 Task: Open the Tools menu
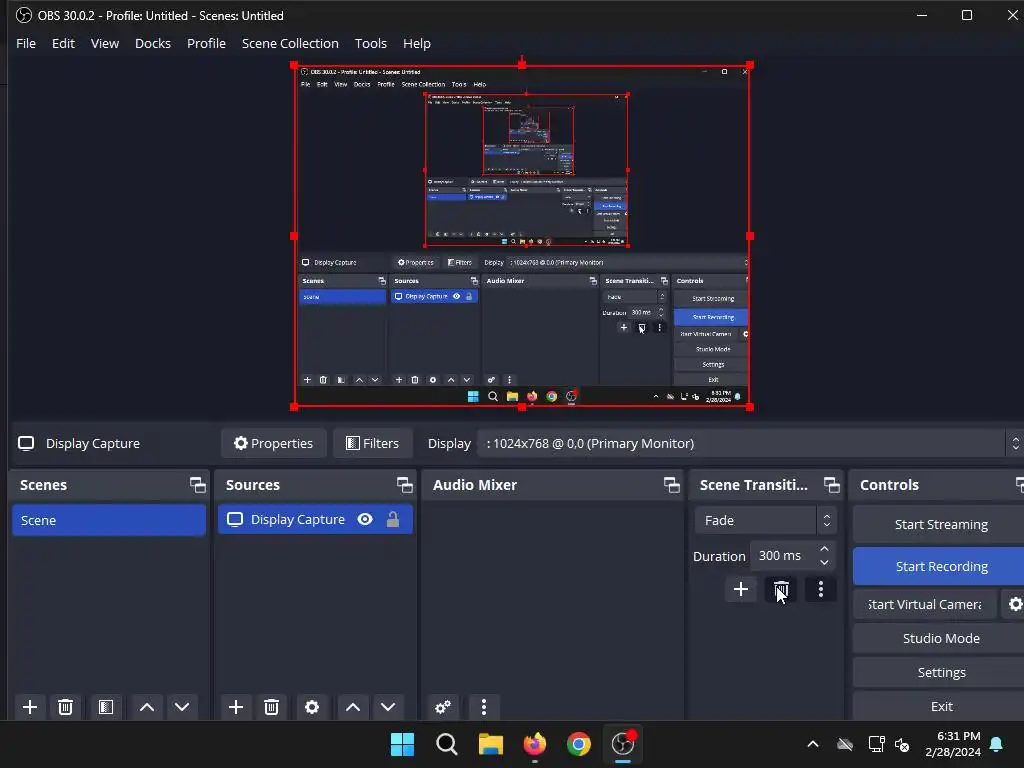[370, 43]
